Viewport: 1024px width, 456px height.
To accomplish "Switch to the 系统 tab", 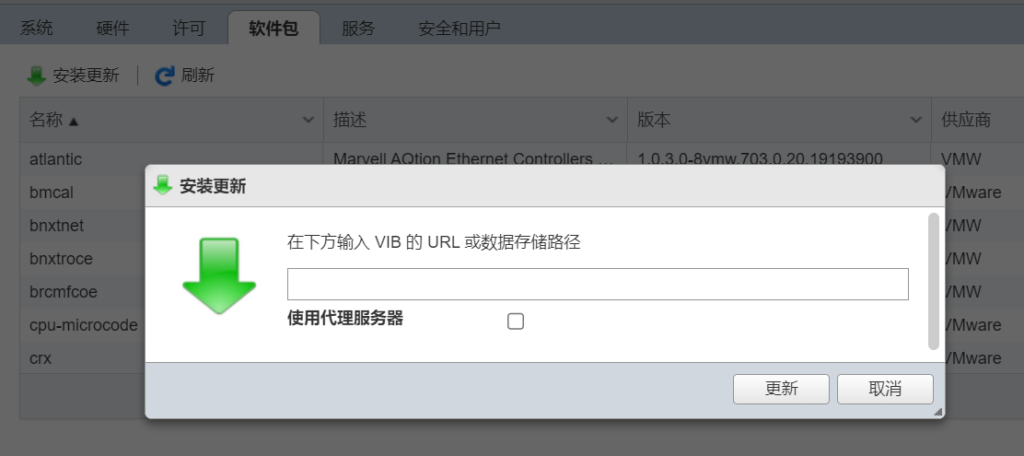I will click(37, 28).
